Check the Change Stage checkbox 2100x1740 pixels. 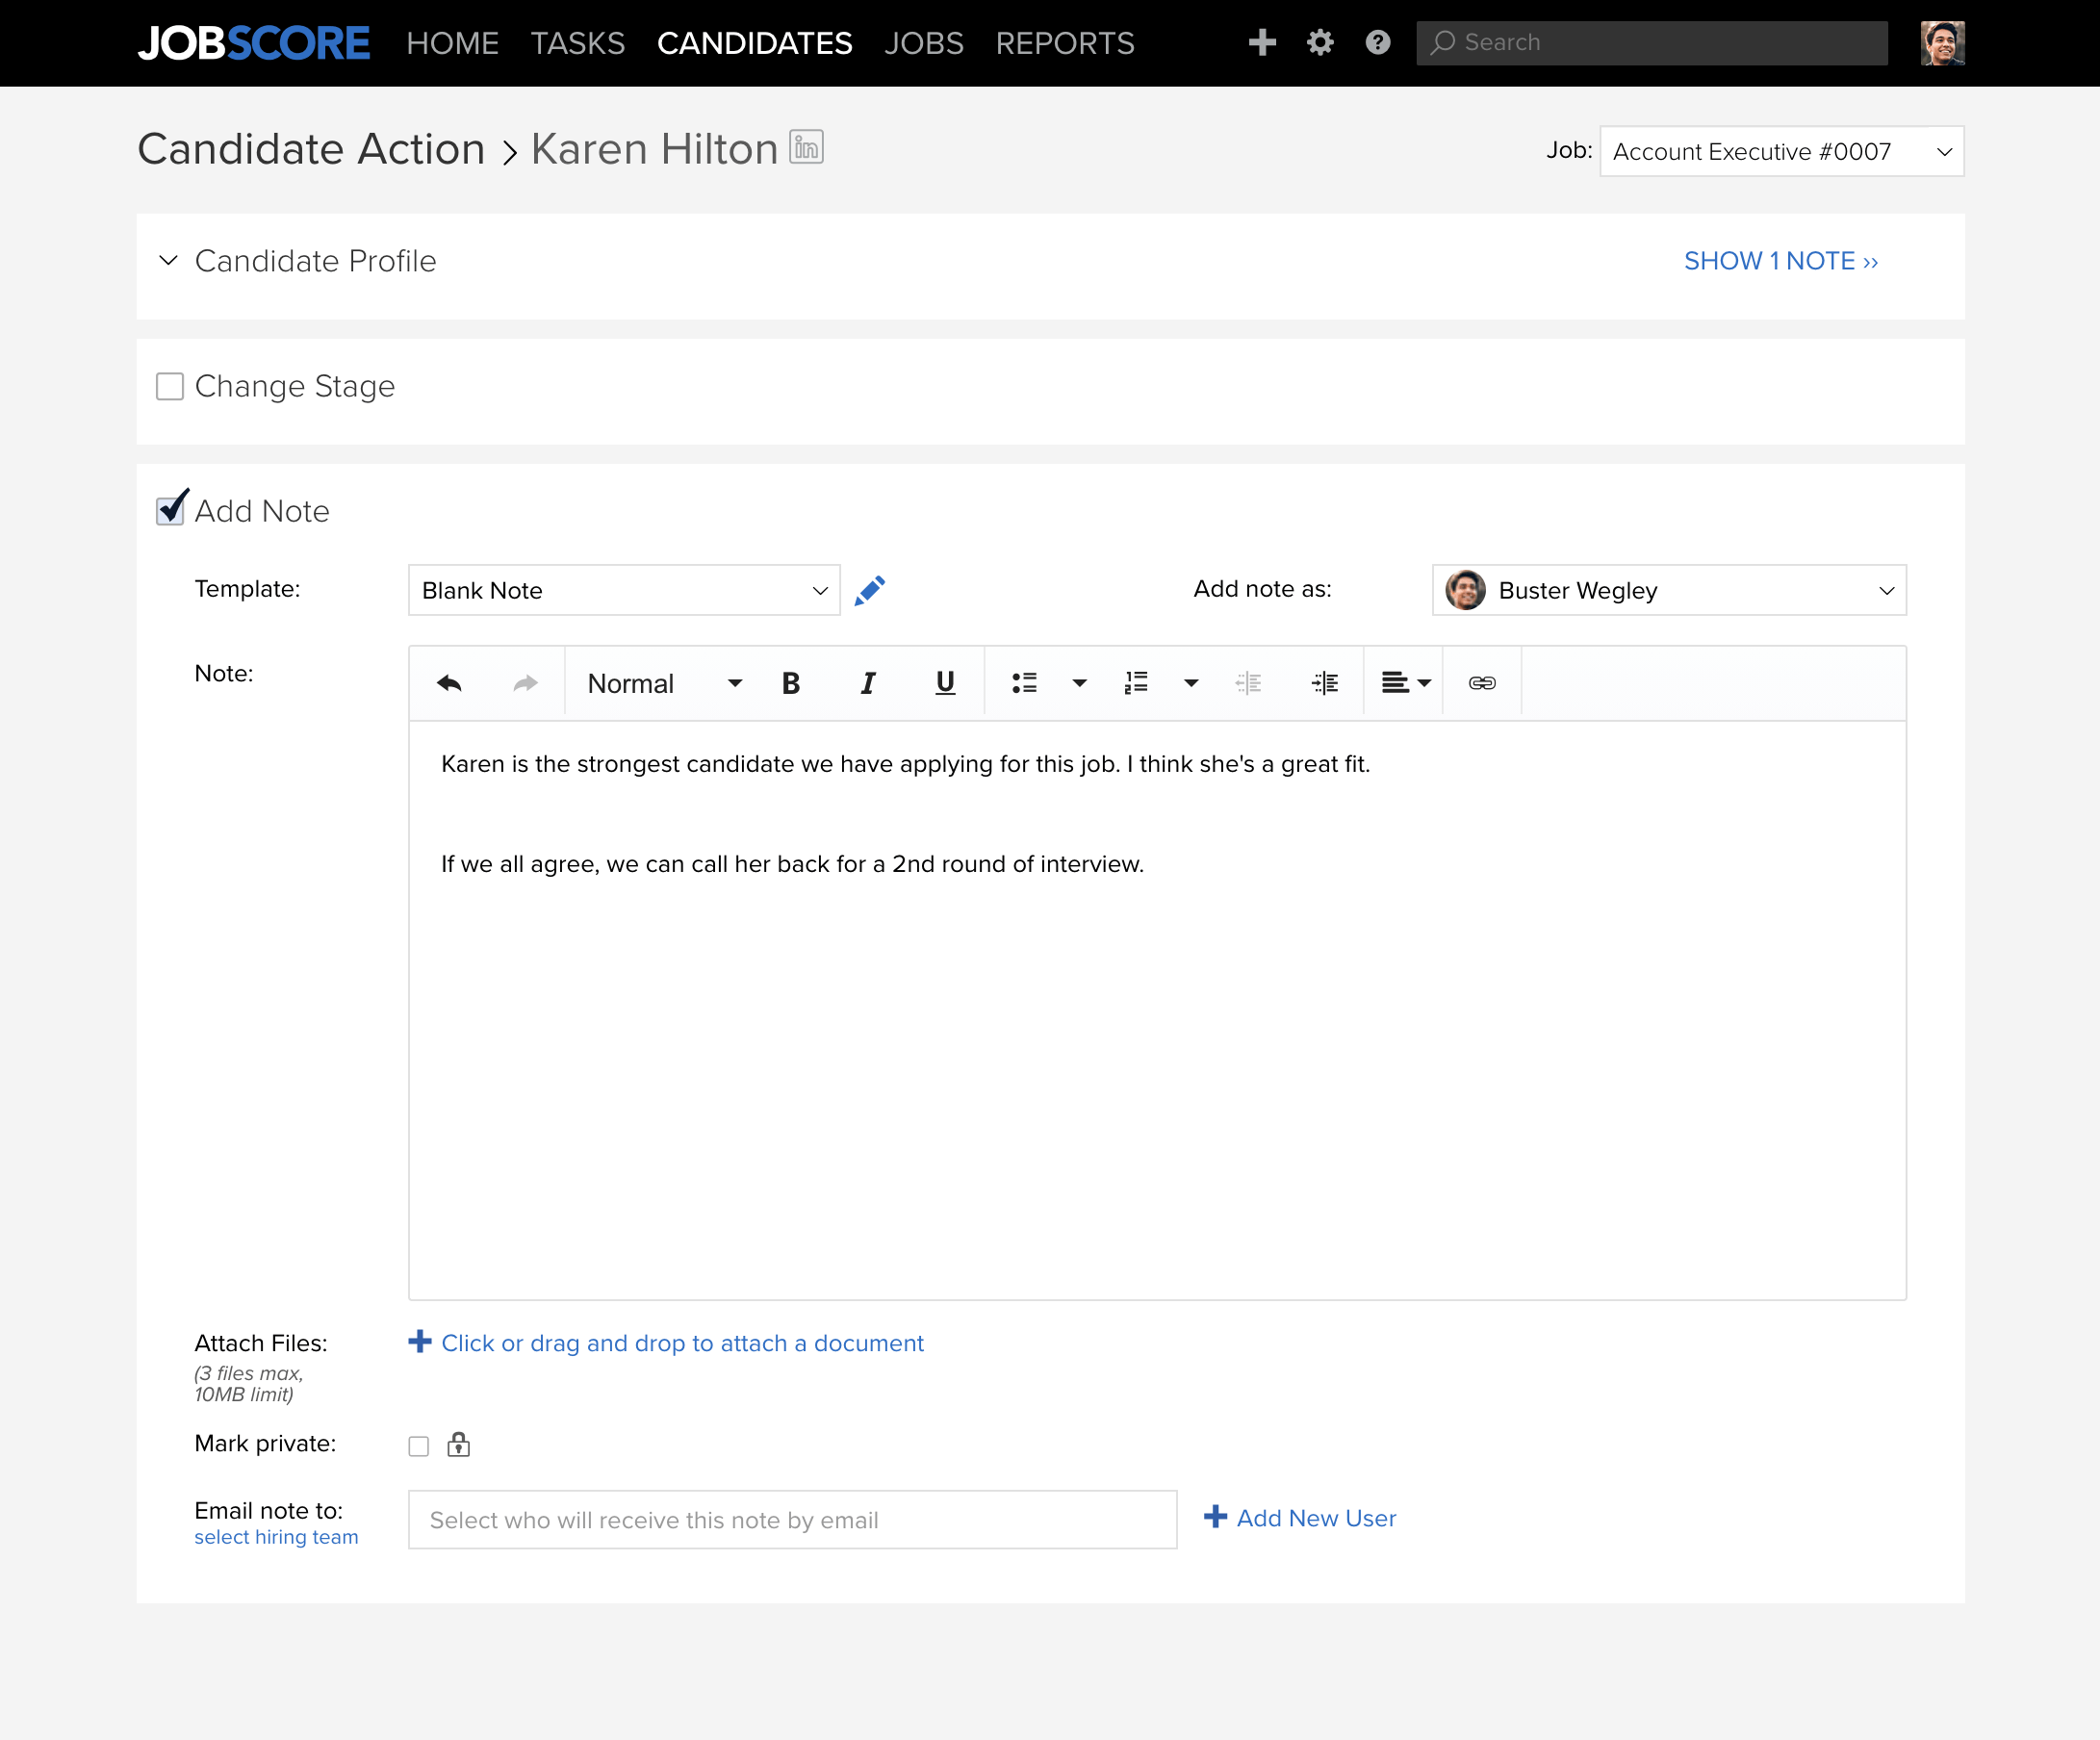[170, 386]
